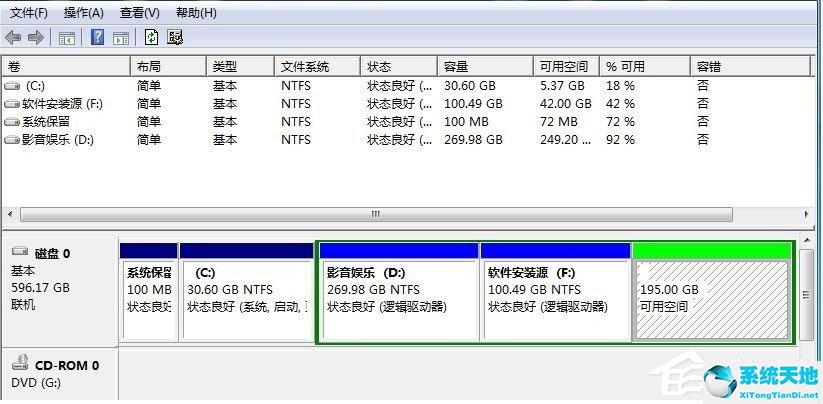Click drive icon beside 影音娱乐 (D:) row
This screenshot has height=404, width=823.
click(x=12, y=140)
